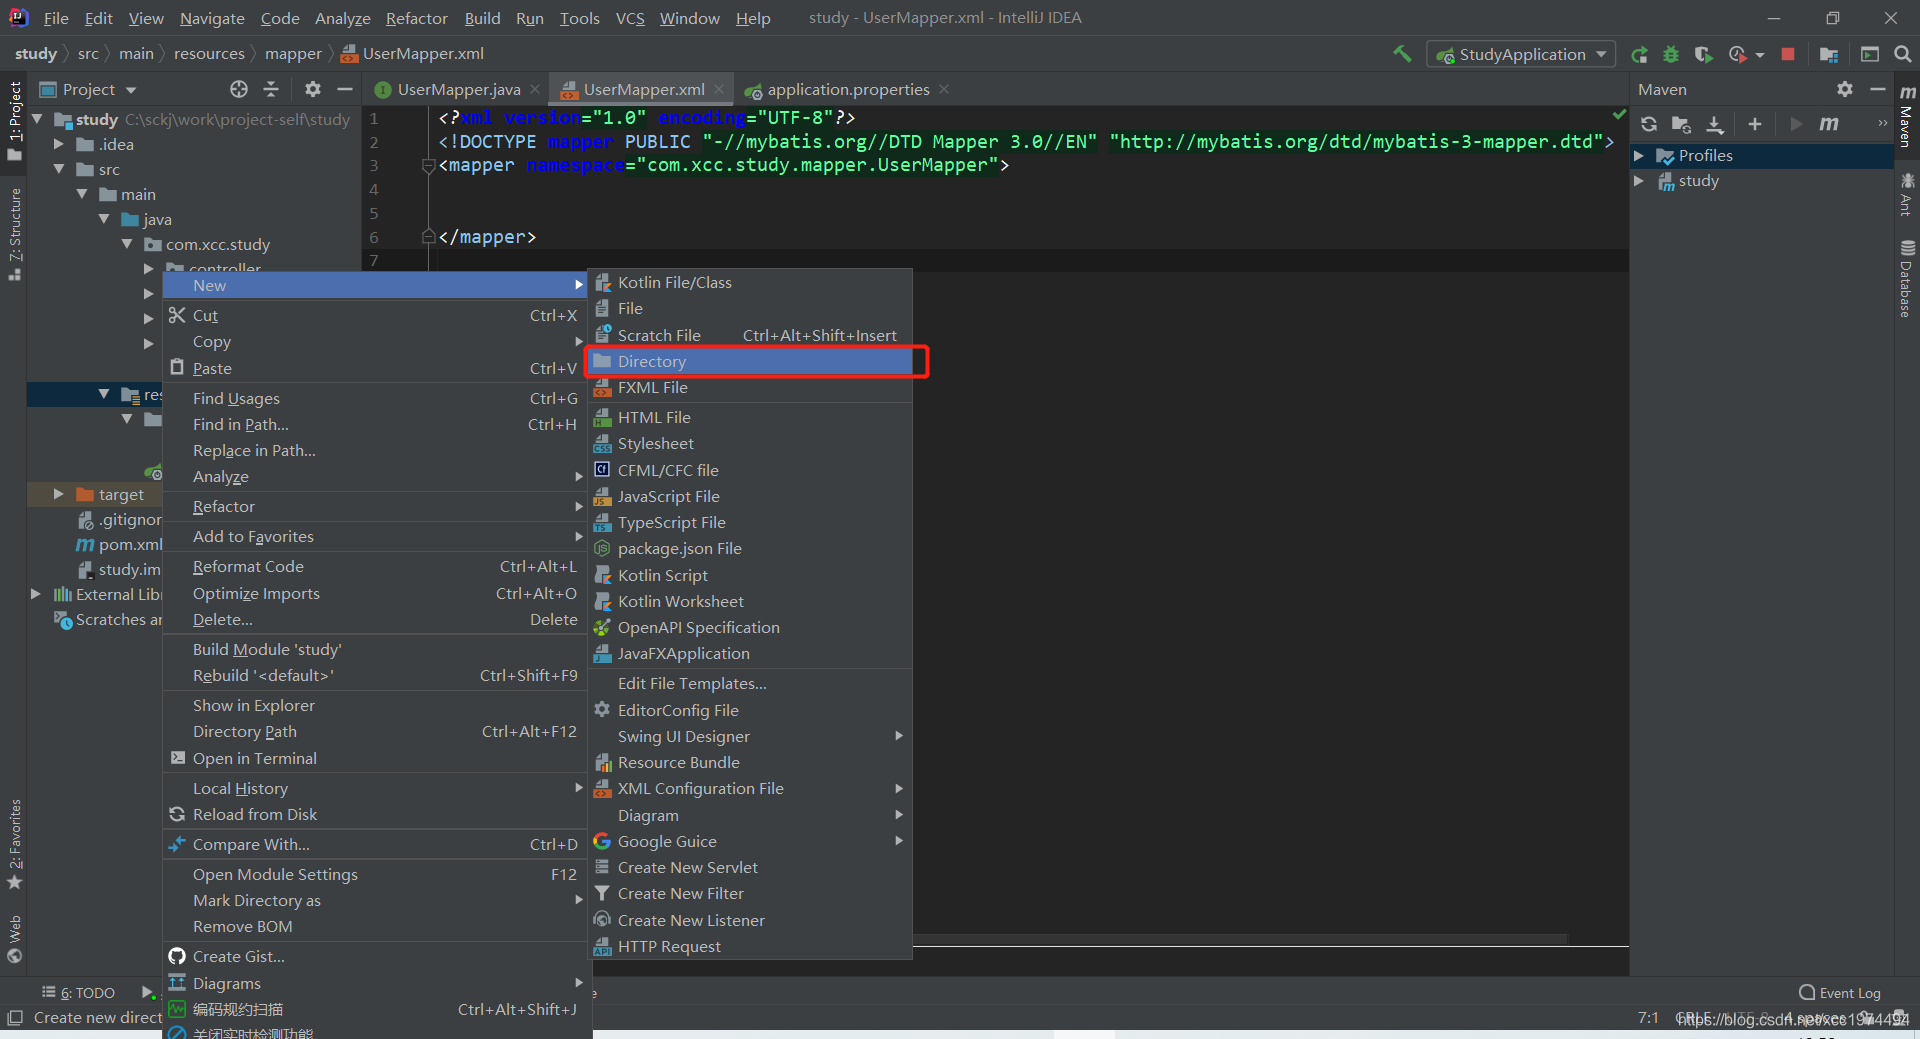Image resolution: width=1920 pixels, height=1039 pixels.
Task: Collapse the mapper tag fold marker
Action: coord(428,166)
